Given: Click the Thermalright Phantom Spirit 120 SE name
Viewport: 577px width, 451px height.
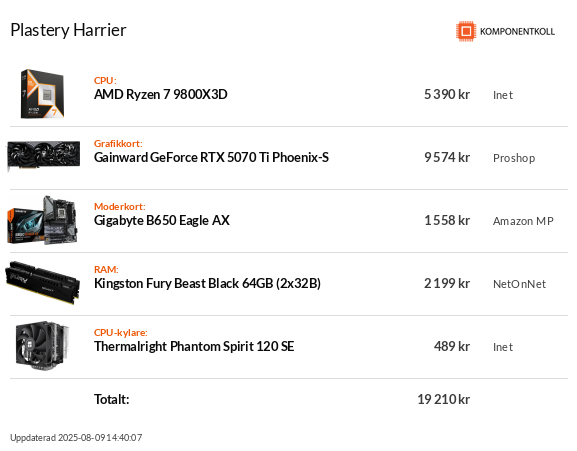Looking at the screenshot, I should point(194,347).
